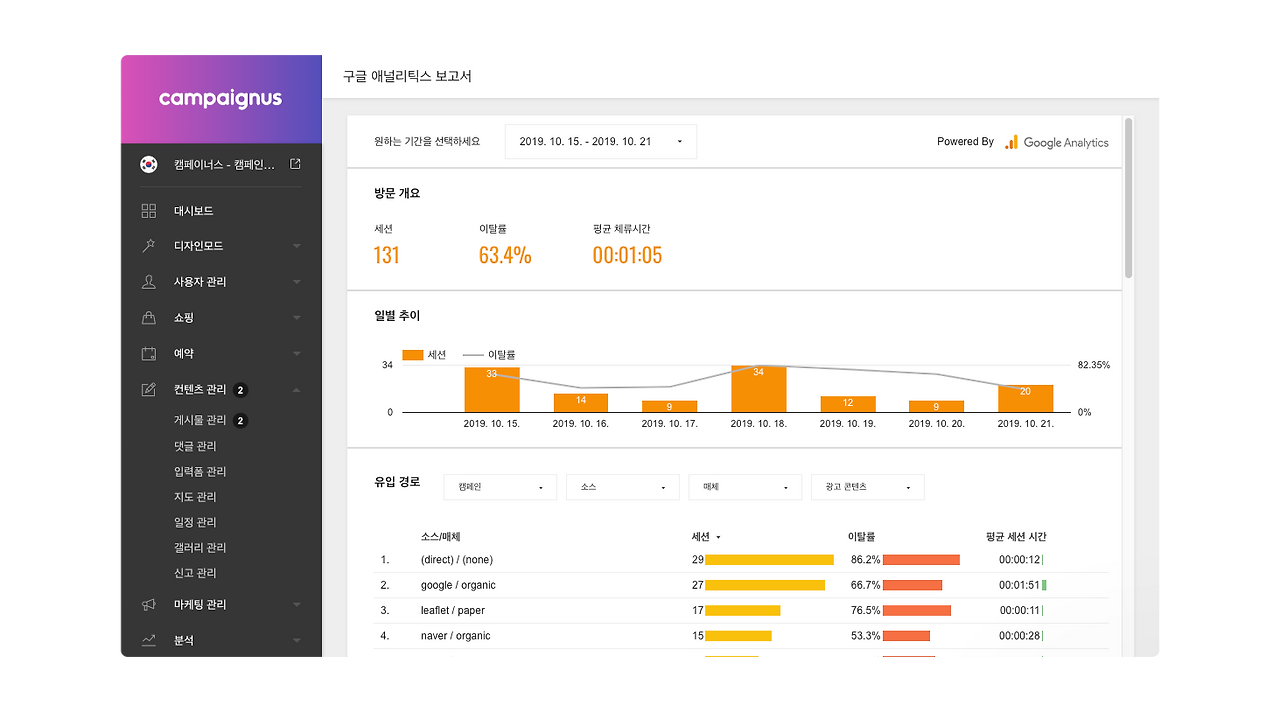Toggle the 세션 legend in daily chart
Image resolution: width=1280 pixels, height=712 pixels.
coord(424,354)
